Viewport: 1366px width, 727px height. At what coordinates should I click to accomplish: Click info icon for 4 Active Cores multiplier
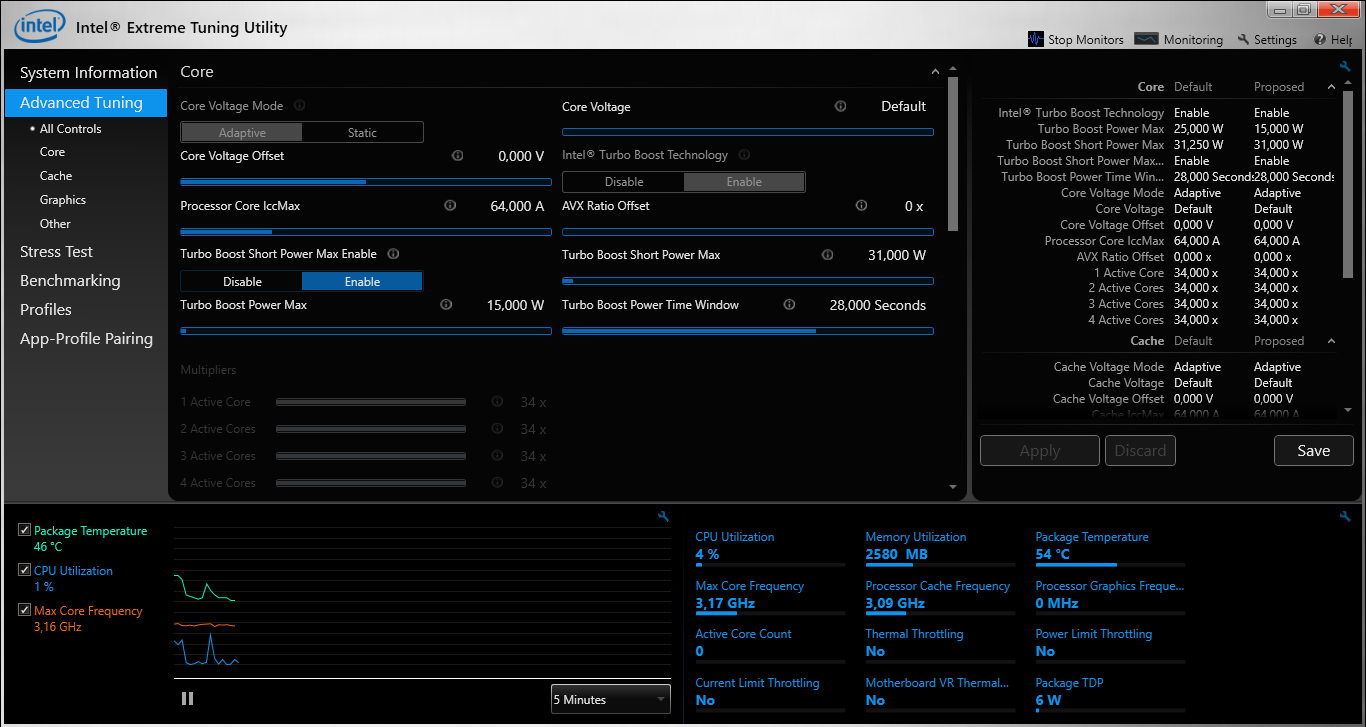click(497, 482)
